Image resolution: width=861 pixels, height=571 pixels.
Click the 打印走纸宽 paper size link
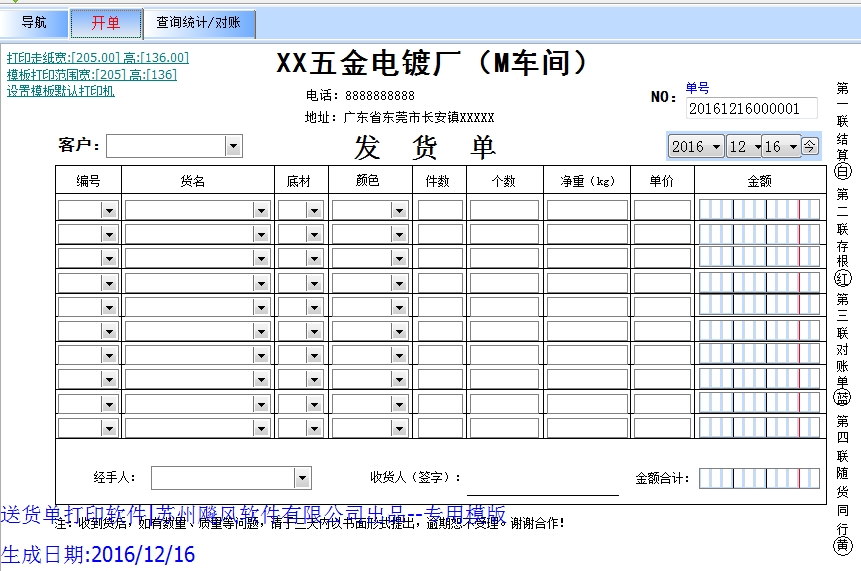[x=98, y=58]
